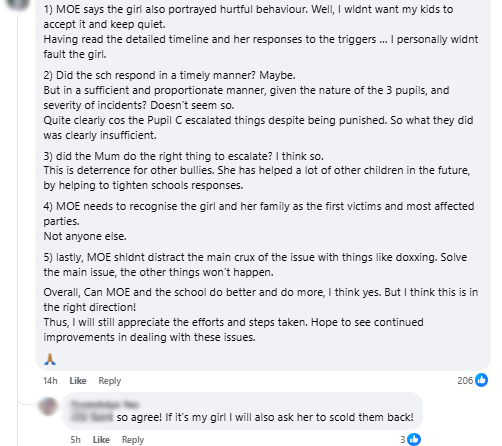Click the blurred tagged name before 'so agree!'
Image resolution: width=502 pixels, height=446 pixels.
[x=92, y=417]
